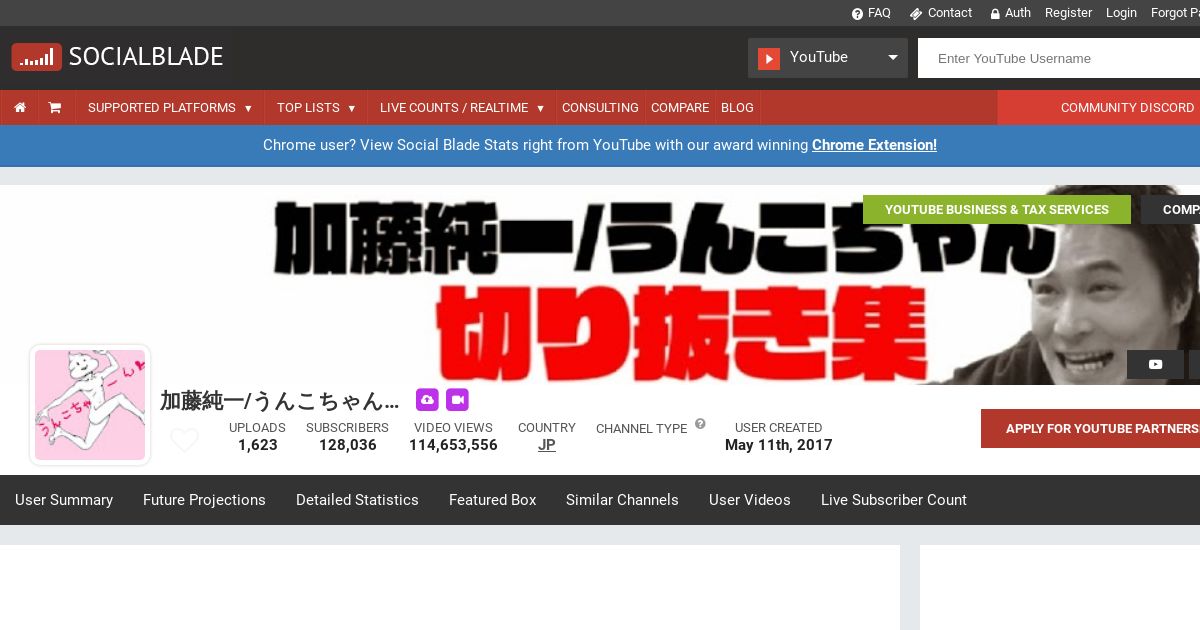Image resolution: width=1200 pixels, height=630 pixels.
Task: Click the user created date May 11th, 2017
Action: (779, 445)
